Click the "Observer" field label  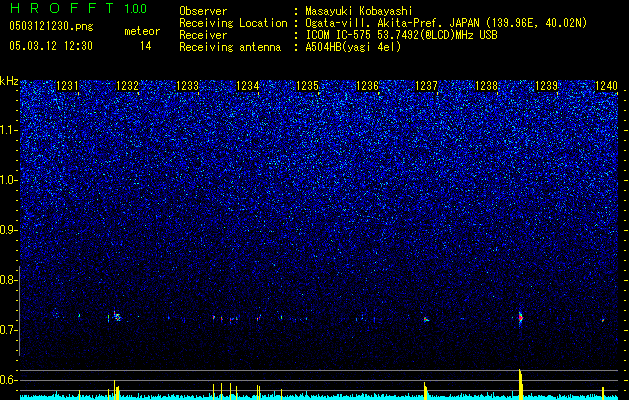[x=203, y=11]
